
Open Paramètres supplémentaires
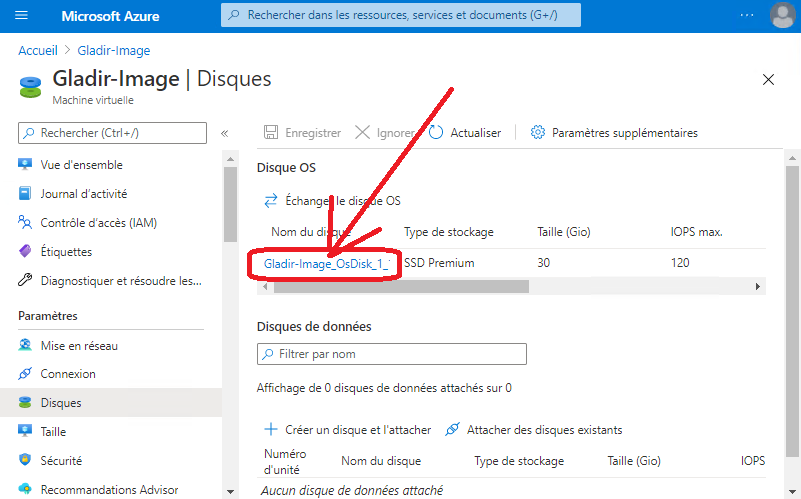614,133
